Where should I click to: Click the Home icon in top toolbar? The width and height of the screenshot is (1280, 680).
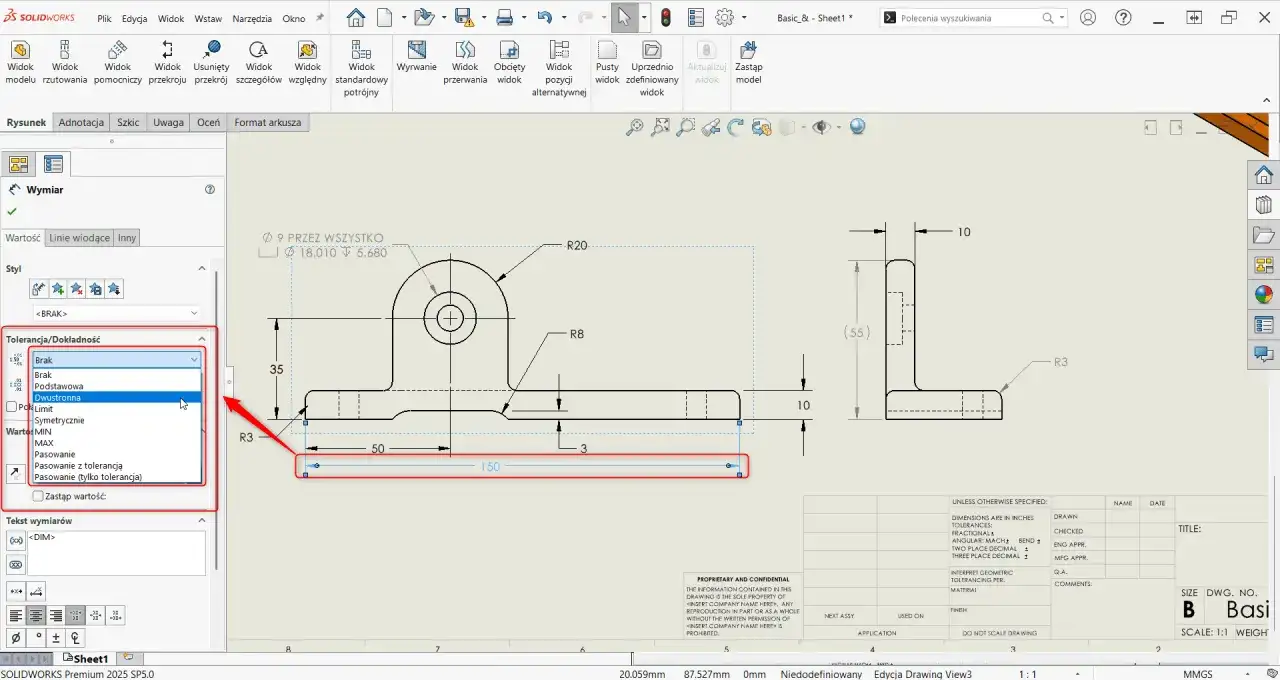pos(357,17)
